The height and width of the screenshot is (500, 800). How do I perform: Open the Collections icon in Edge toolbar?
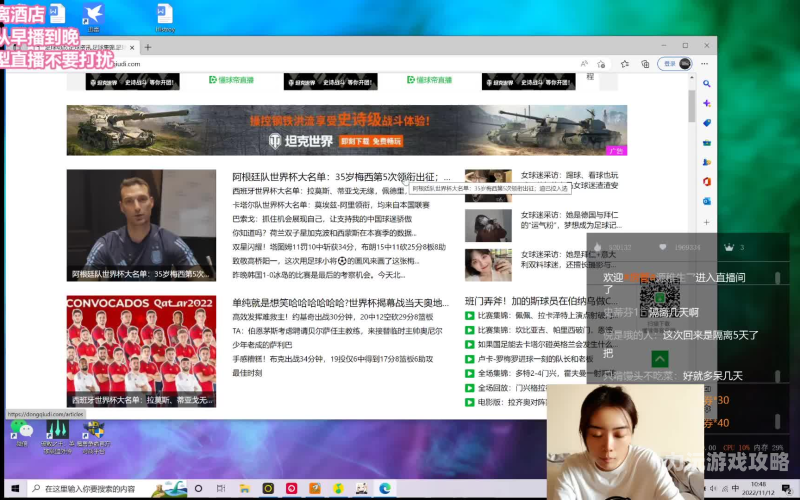click(x=645, y=64)
